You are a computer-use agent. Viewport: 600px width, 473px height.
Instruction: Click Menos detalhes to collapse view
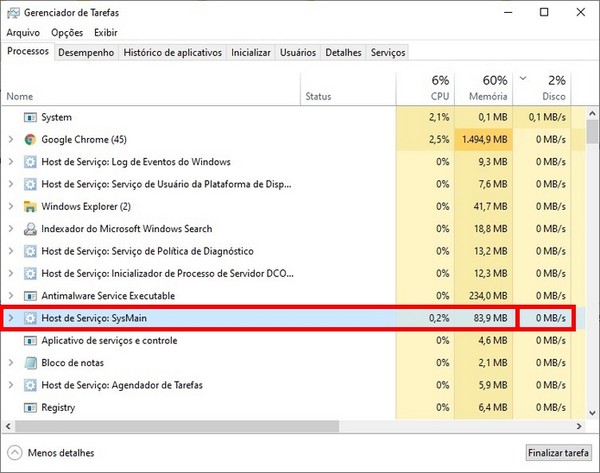[x=51, y=453]
